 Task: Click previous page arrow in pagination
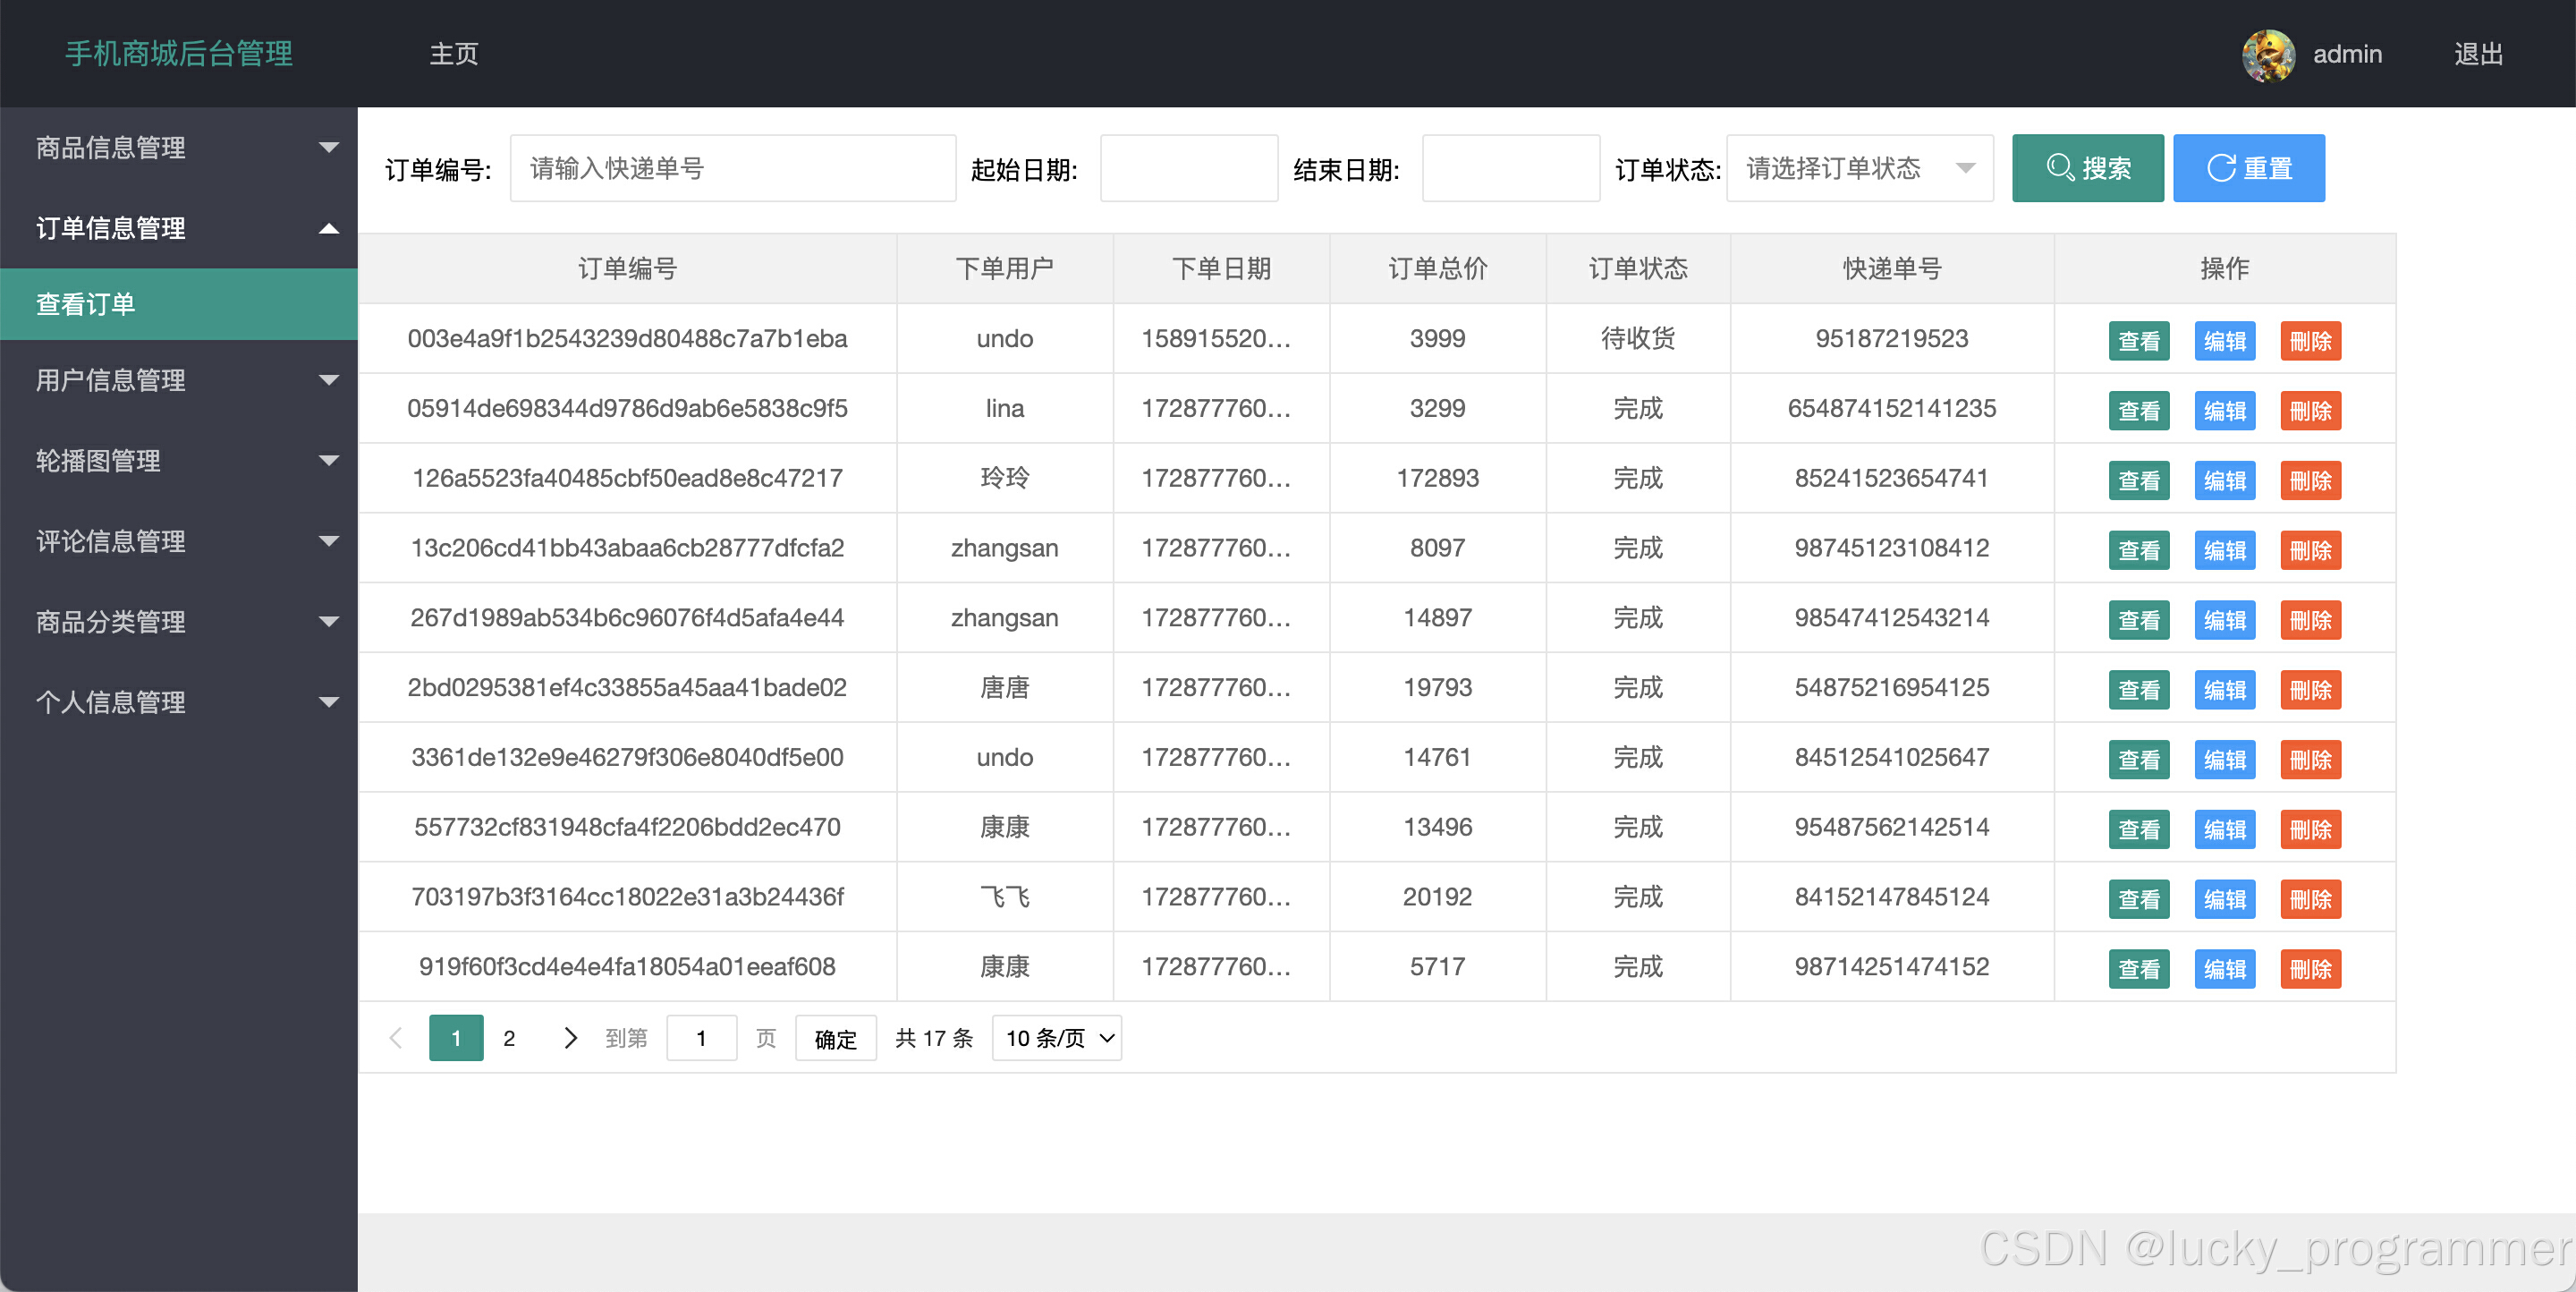396,1038
